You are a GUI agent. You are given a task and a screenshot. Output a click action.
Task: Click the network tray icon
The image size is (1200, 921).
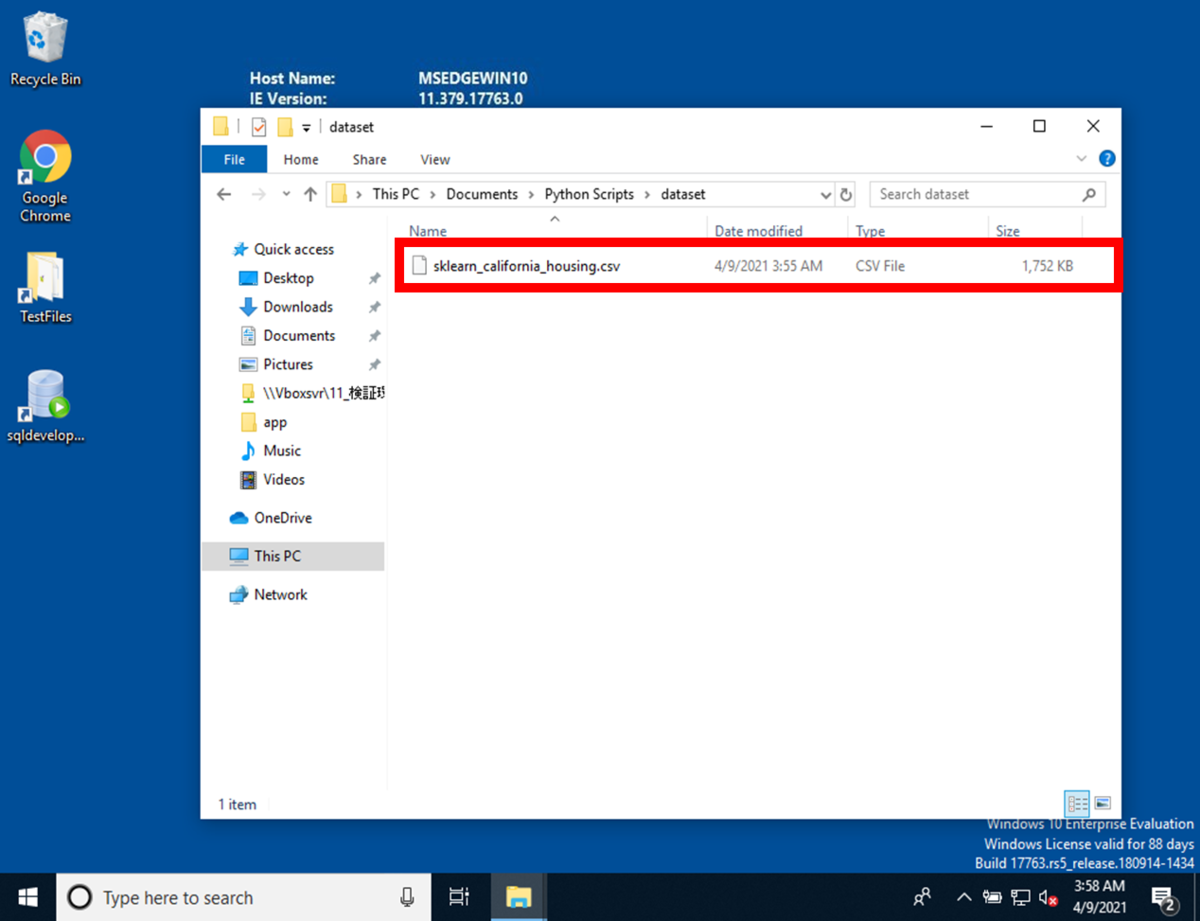coord(1020,897)
